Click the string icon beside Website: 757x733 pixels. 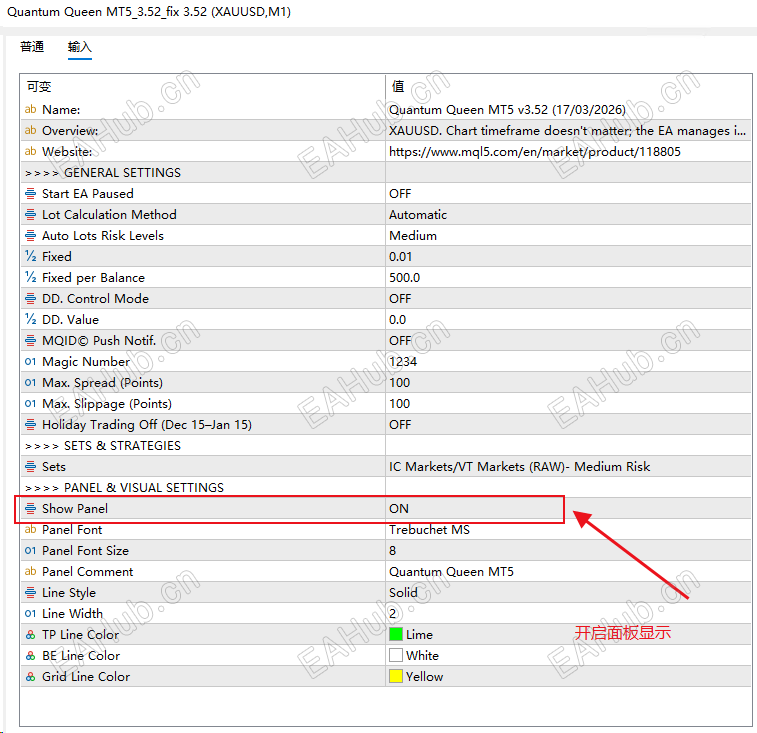(x=30, y=151)
